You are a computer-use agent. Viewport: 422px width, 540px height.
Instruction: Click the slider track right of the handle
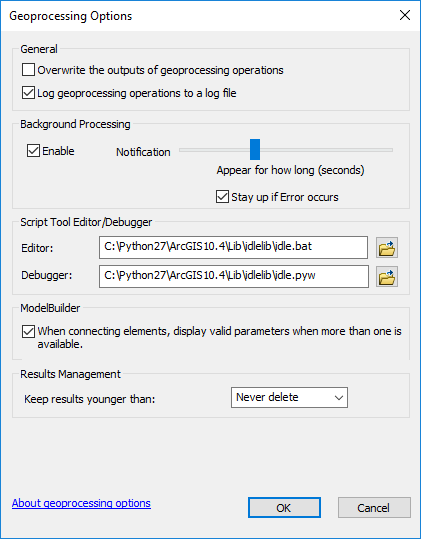[326, 150]
